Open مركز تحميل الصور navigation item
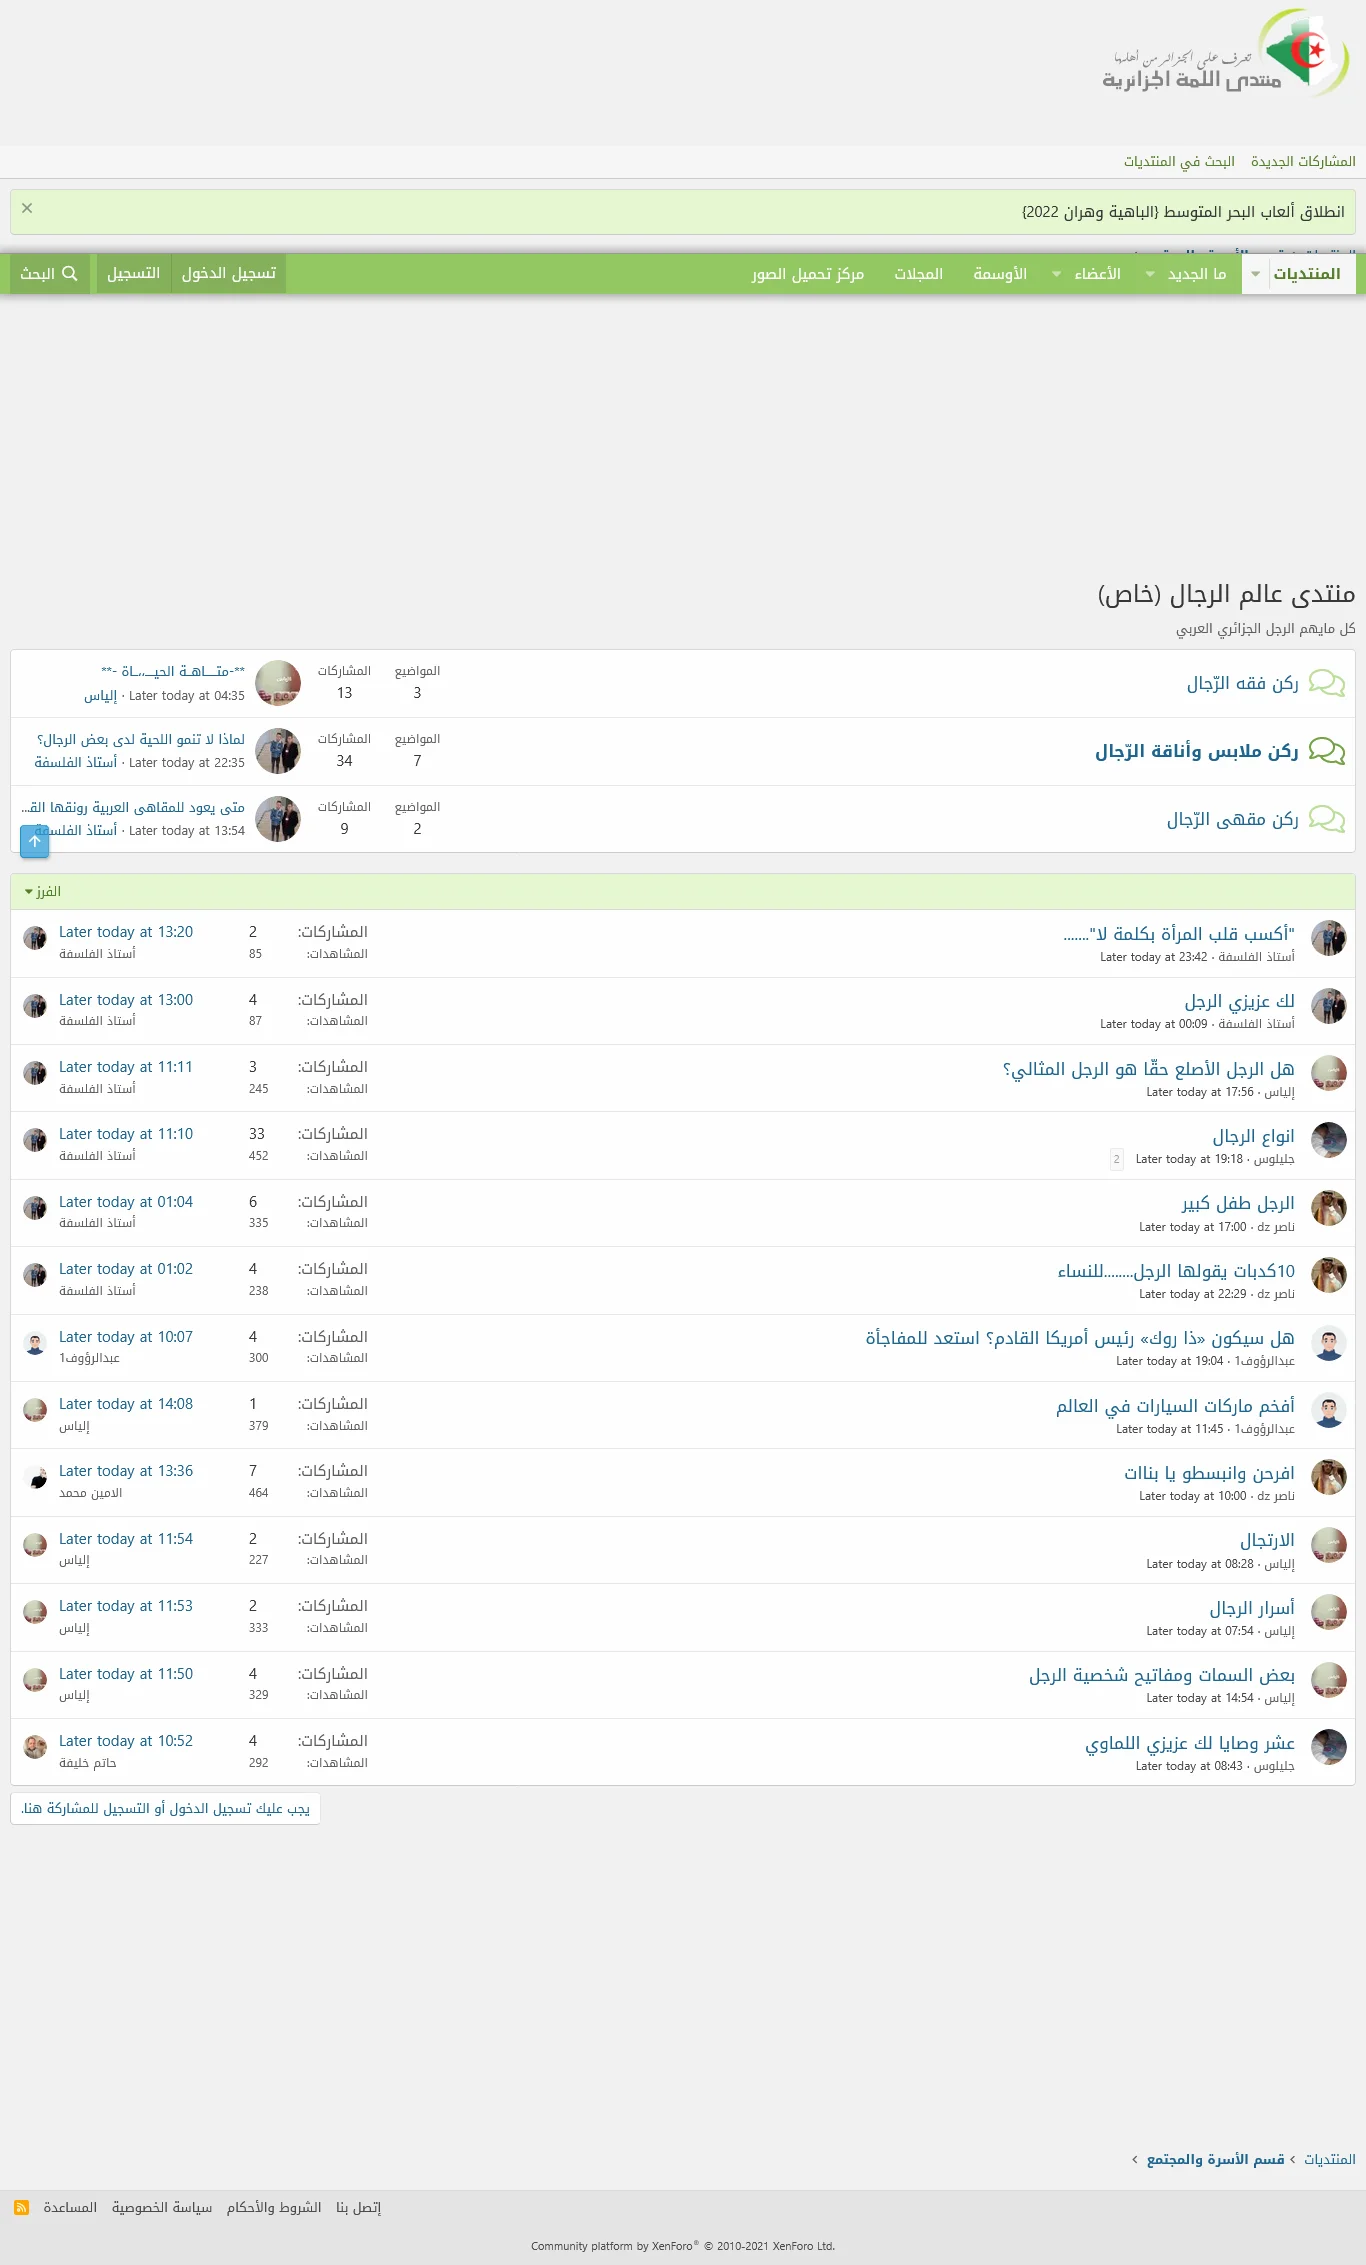This screenshot has width=1366, height=2265. pos(807,274)
